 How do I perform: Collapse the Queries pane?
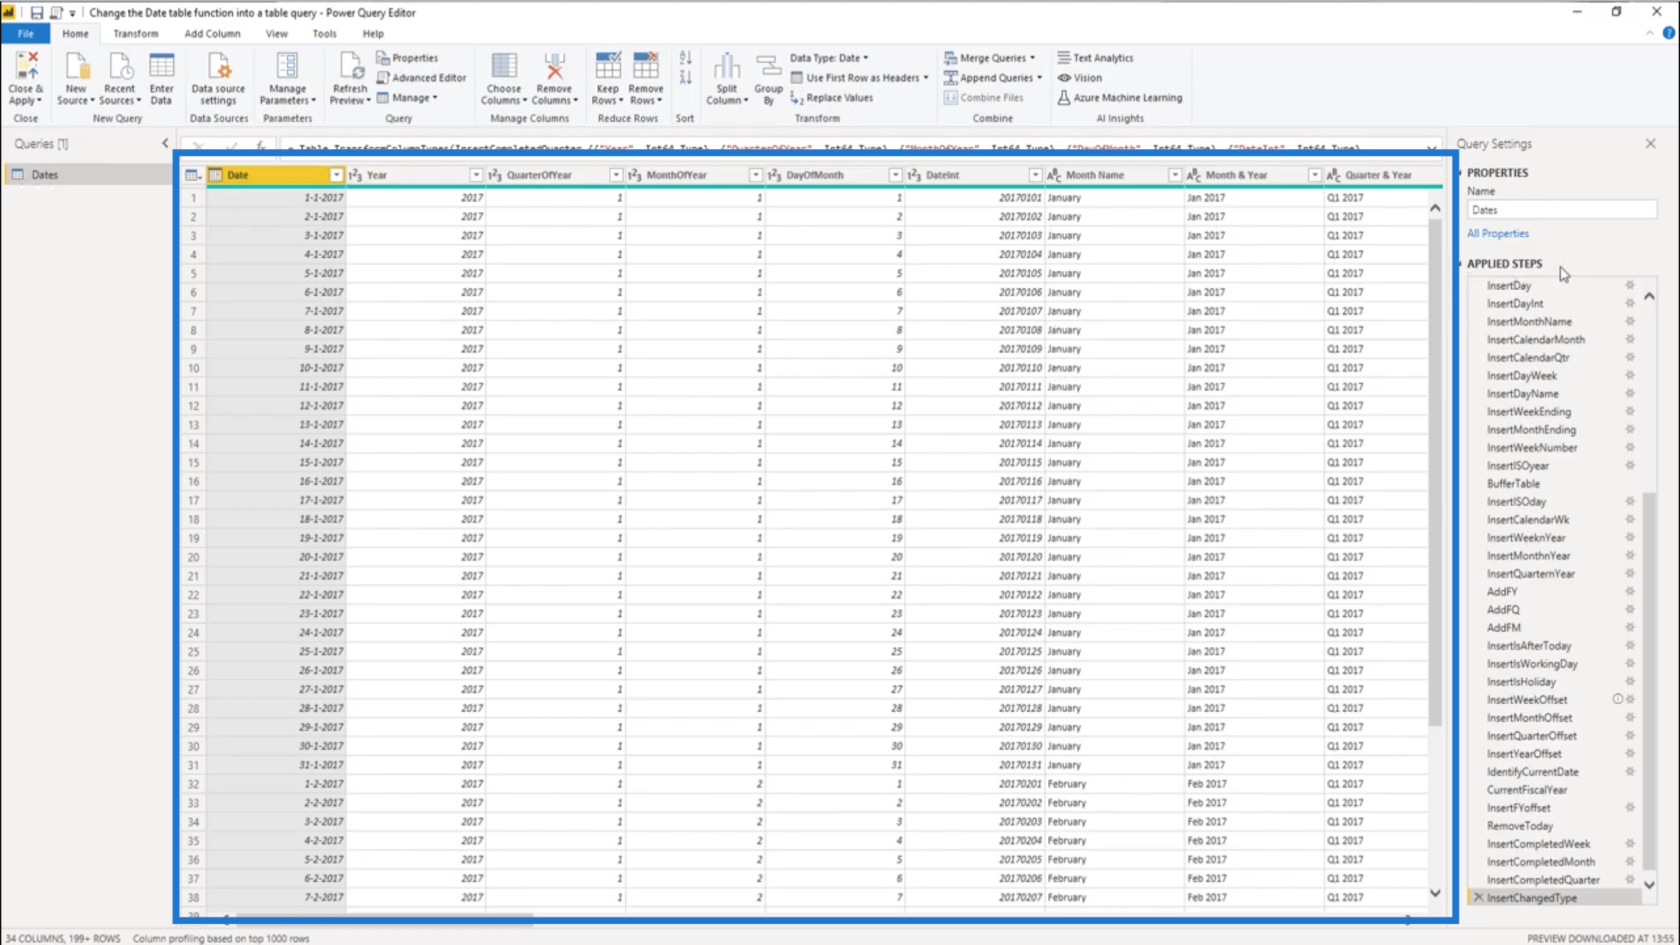click(x=165, y=144)
